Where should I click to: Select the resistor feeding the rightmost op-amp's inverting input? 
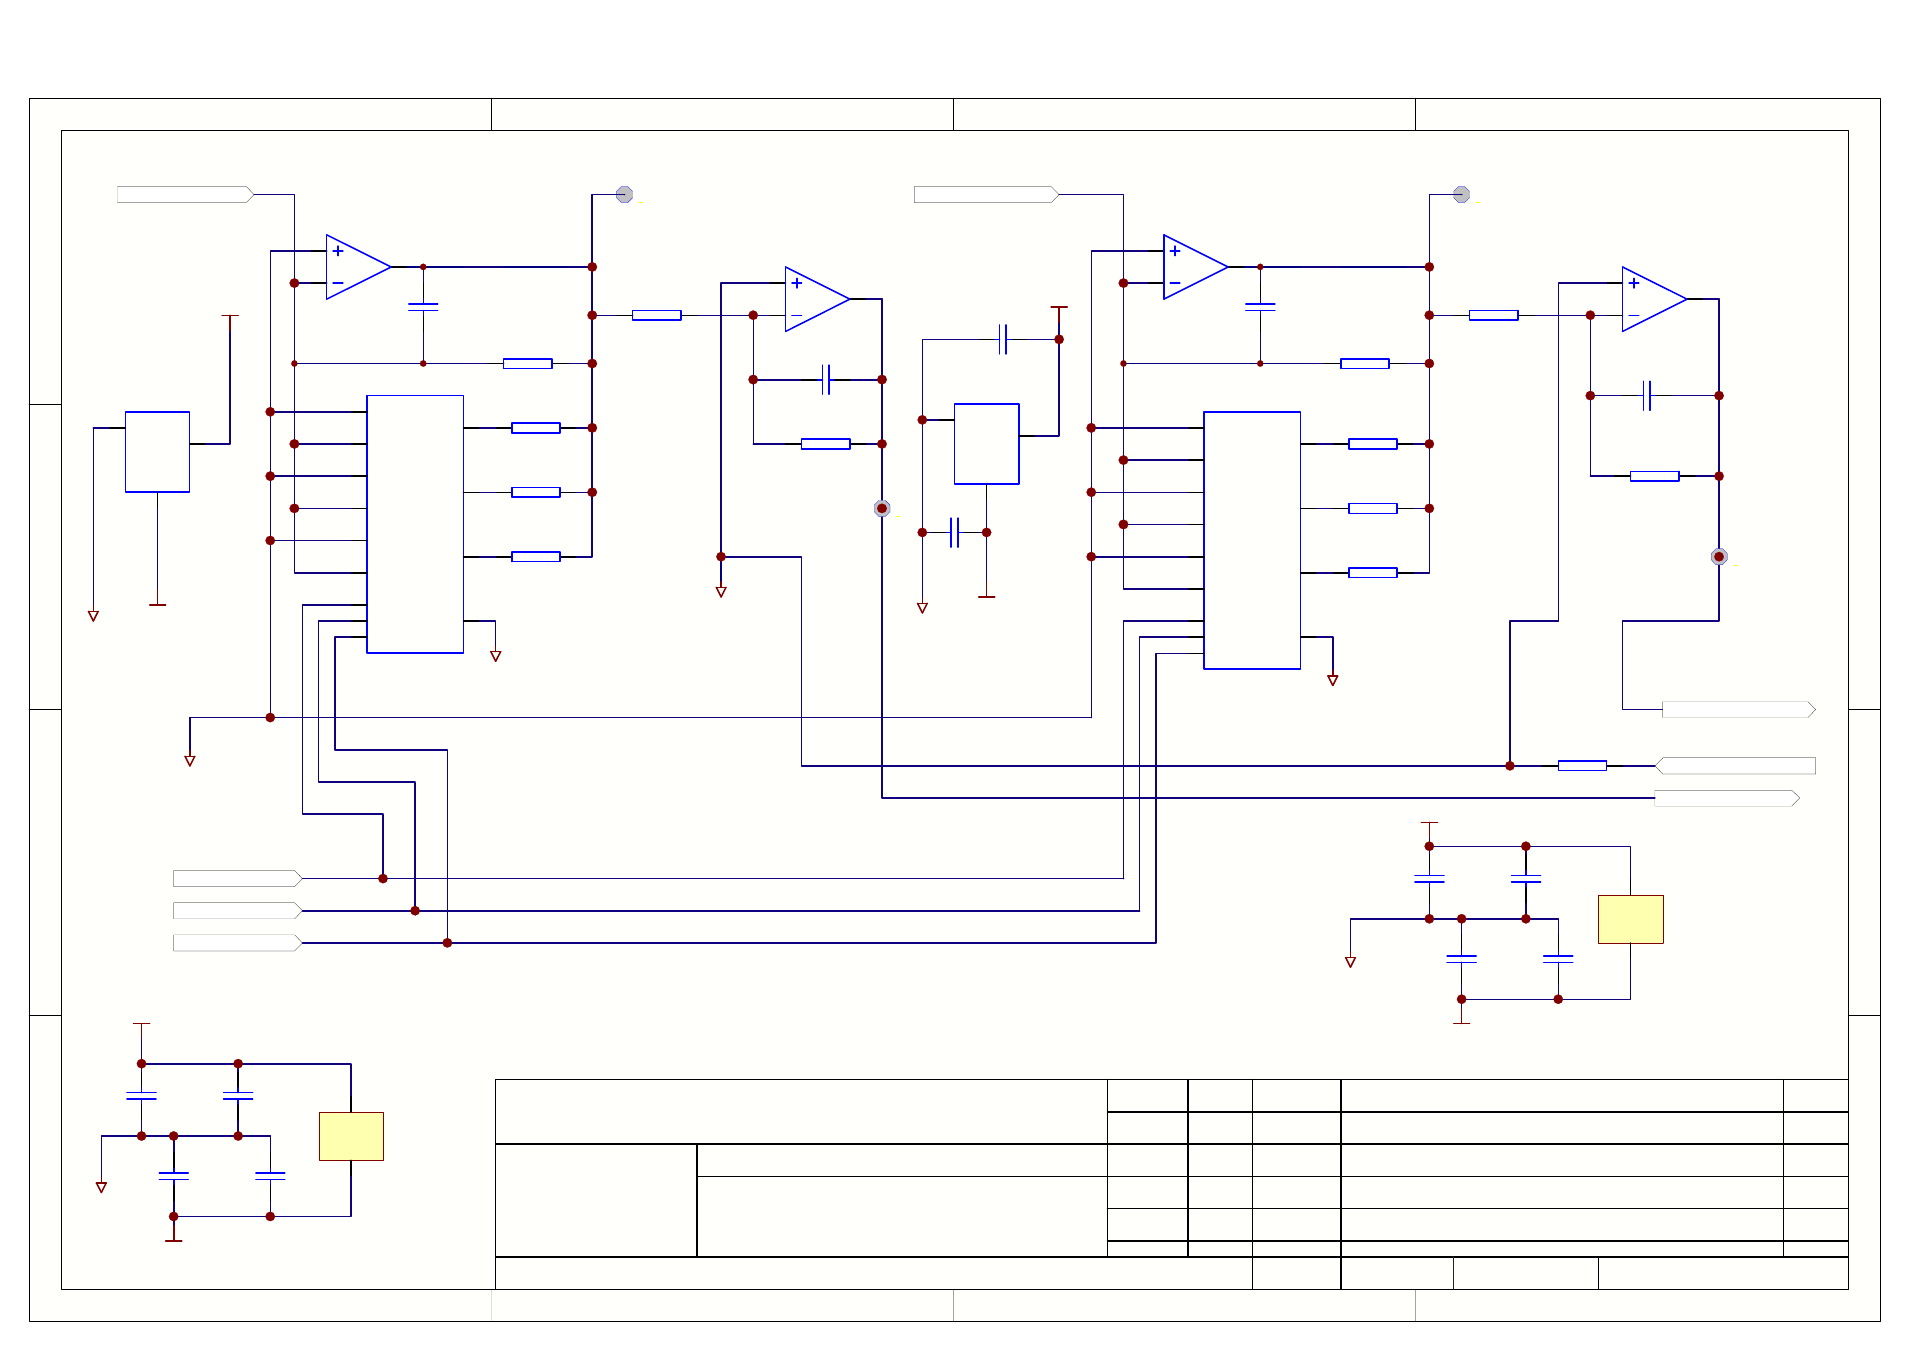point(1493,315)
